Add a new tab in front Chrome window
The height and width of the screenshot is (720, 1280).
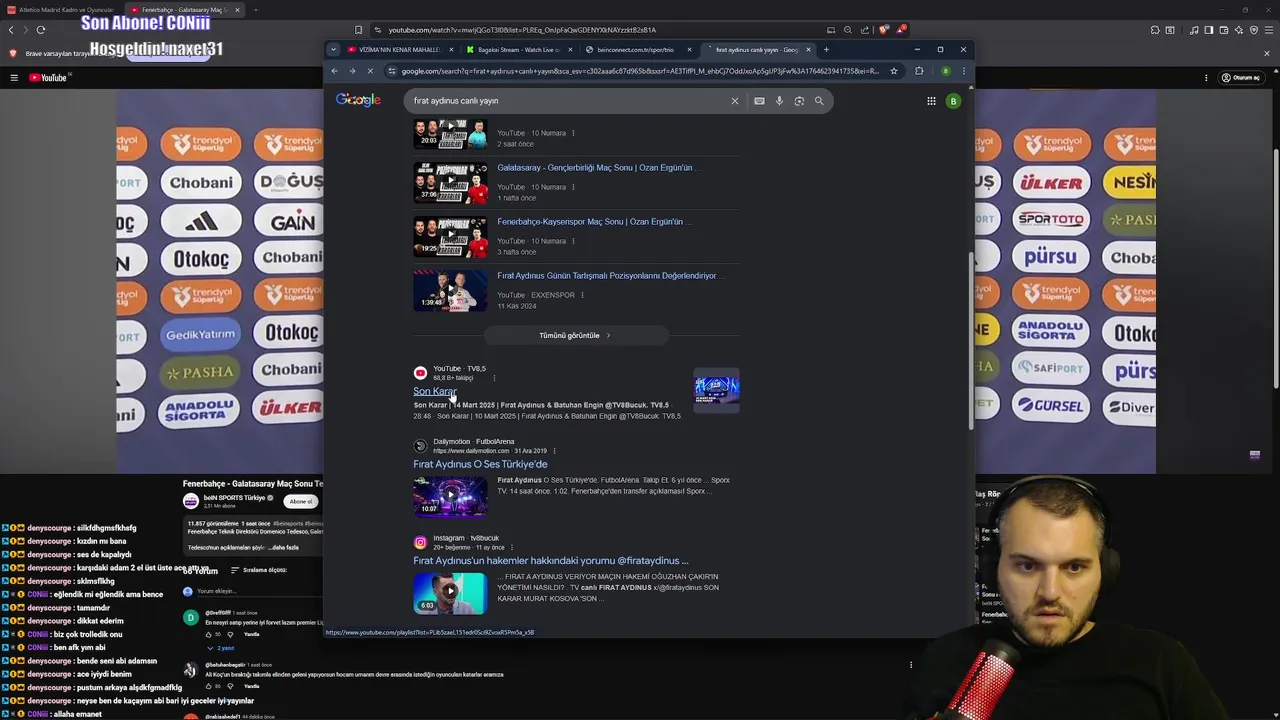pos(826,49)
